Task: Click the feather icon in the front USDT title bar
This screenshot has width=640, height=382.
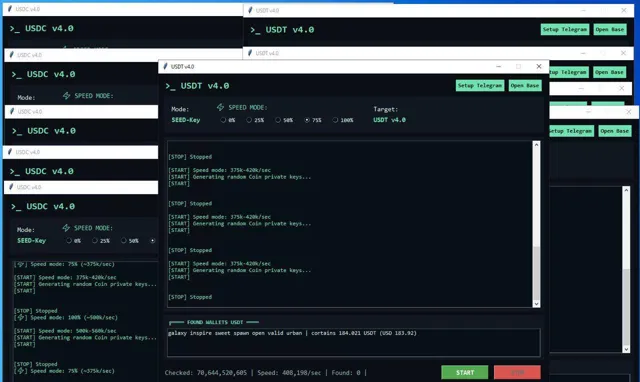Action: pos(165,67)
